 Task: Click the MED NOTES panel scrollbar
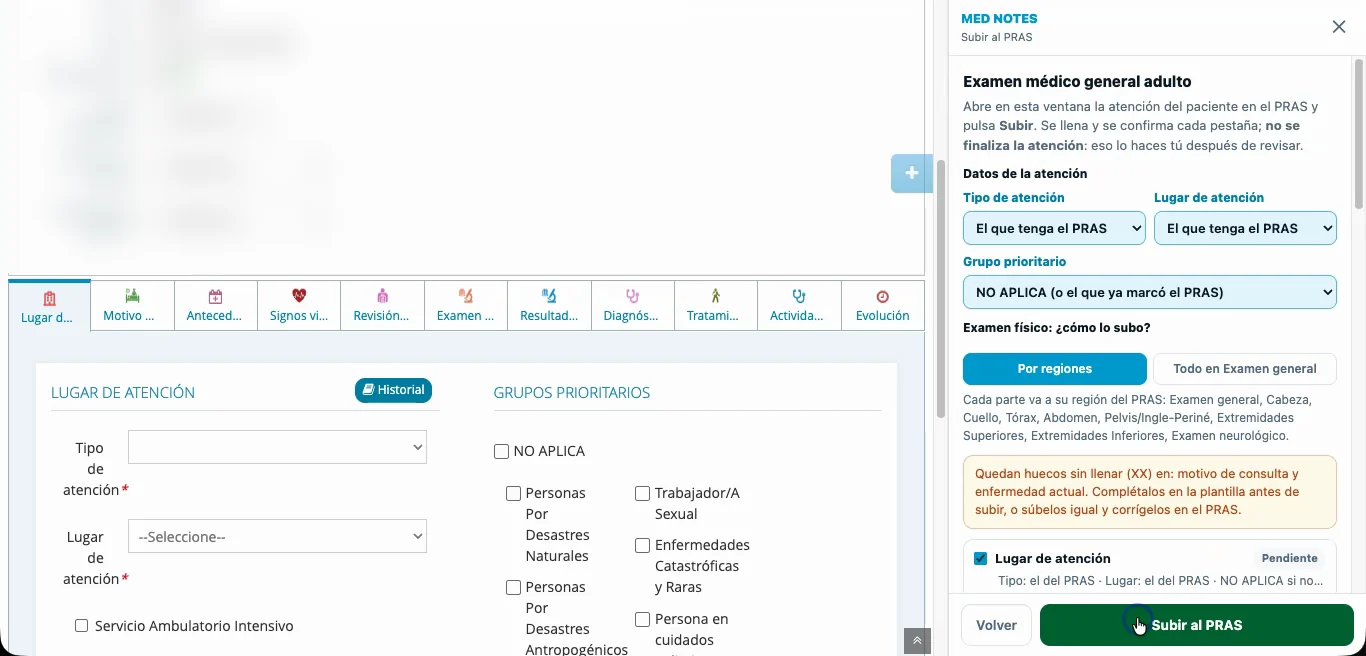click(x=1358, y=134)
